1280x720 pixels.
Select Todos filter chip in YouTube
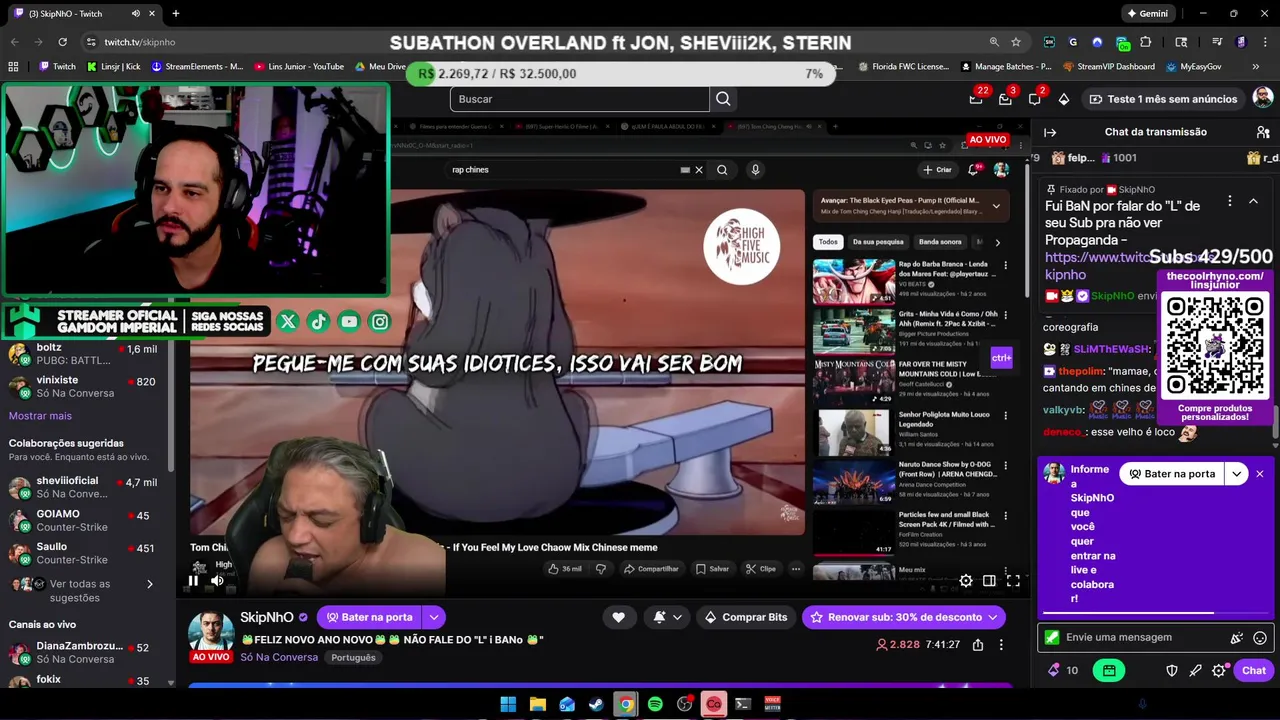[828, 242]
